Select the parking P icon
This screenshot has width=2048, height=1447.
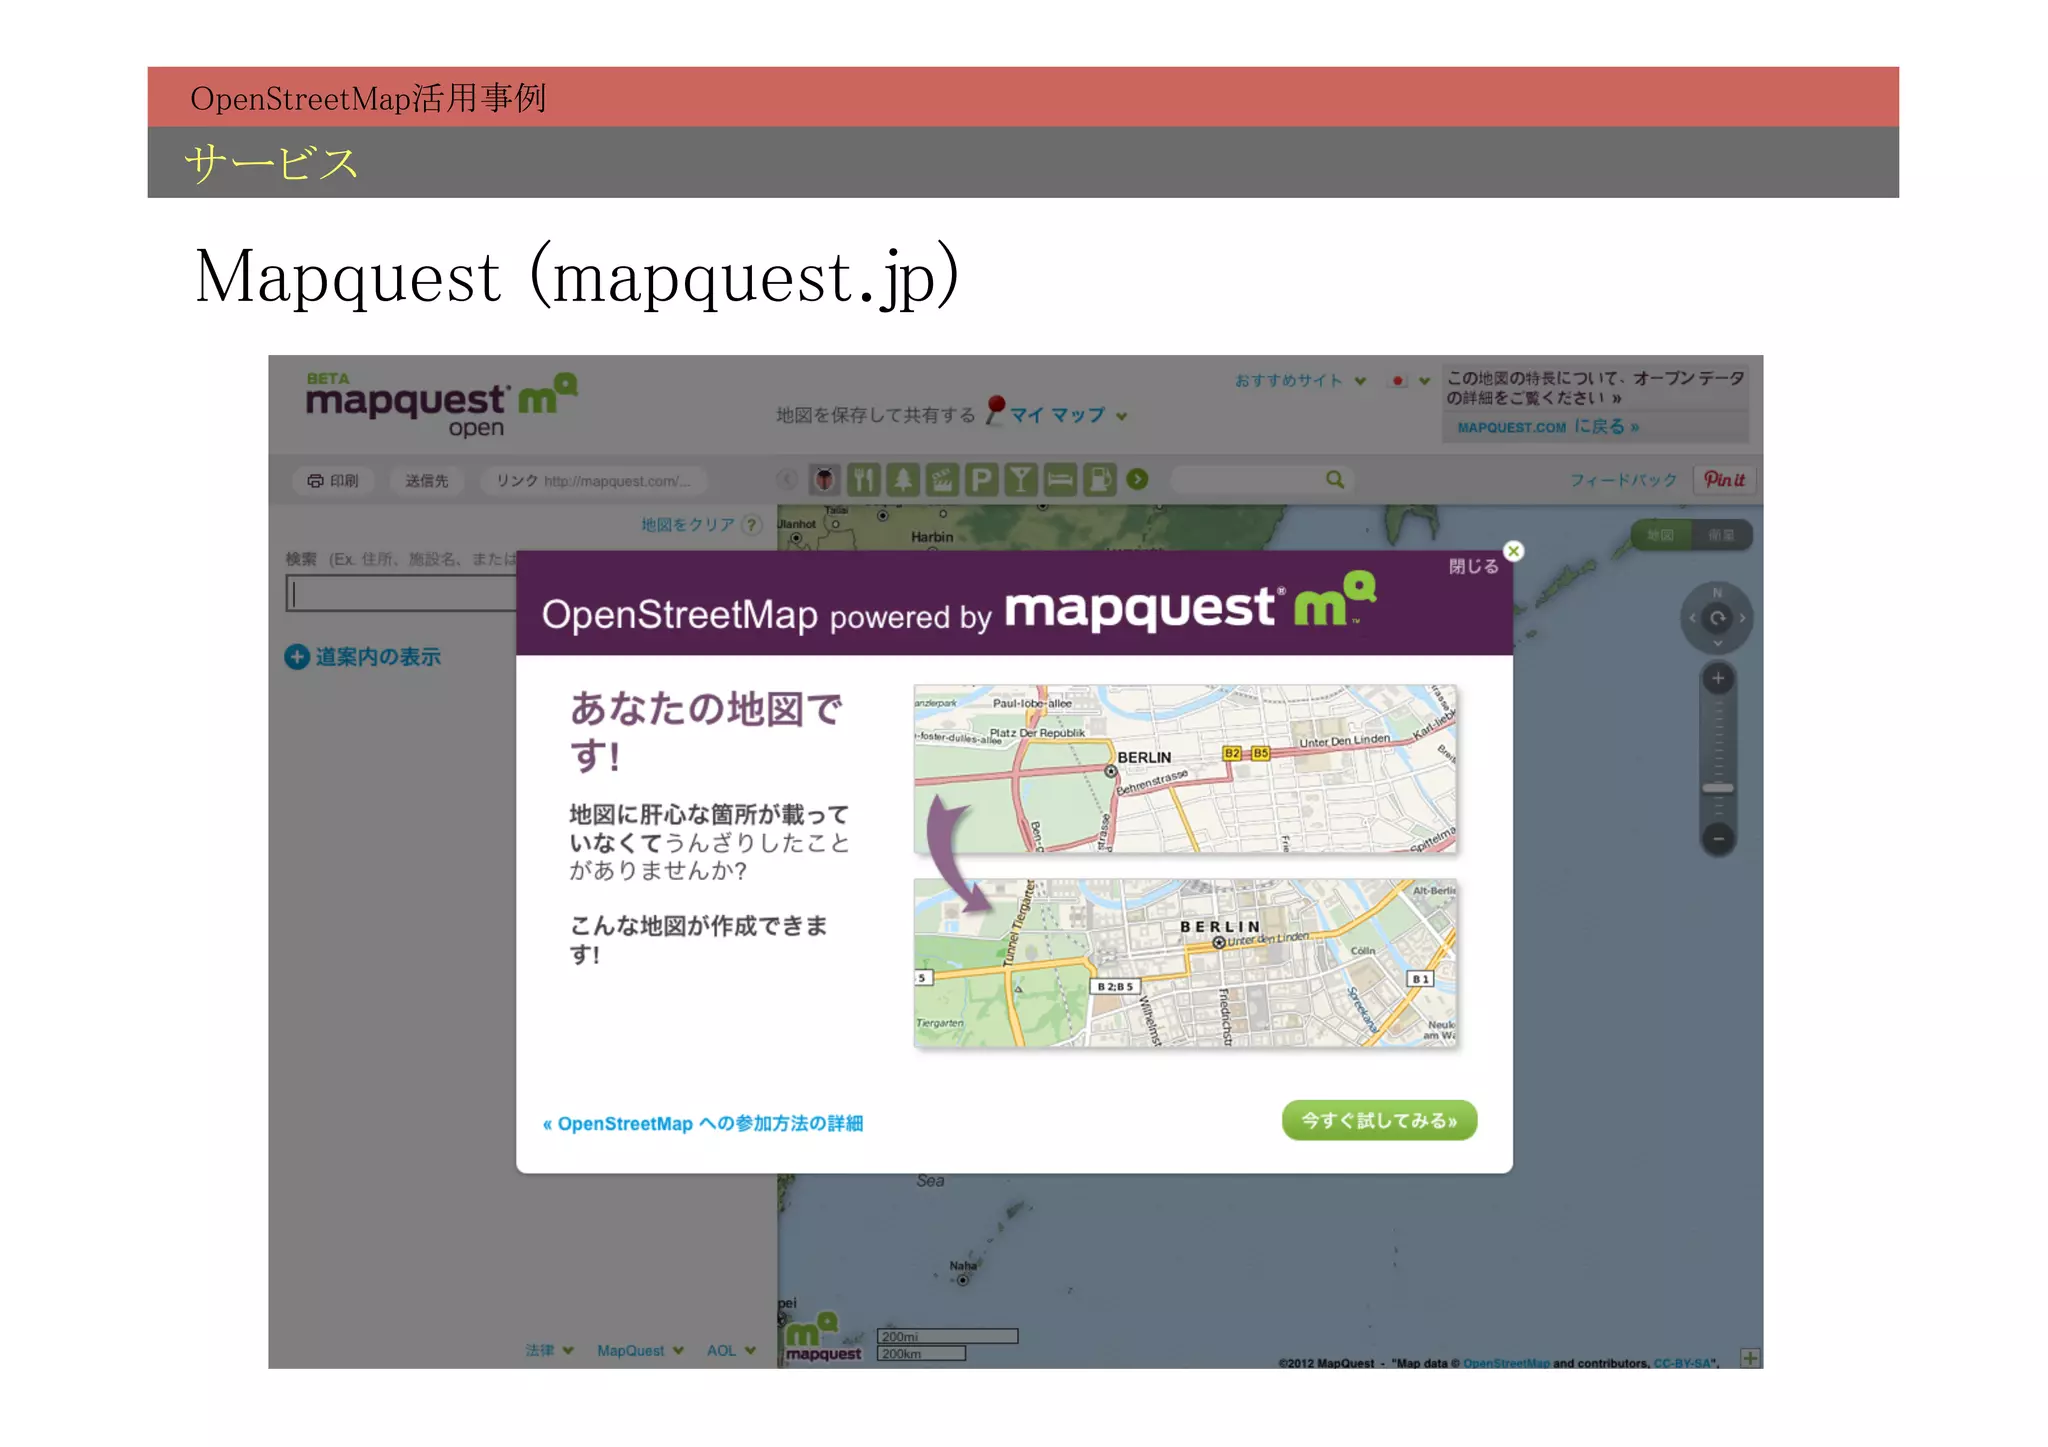[x=982, y=480]
